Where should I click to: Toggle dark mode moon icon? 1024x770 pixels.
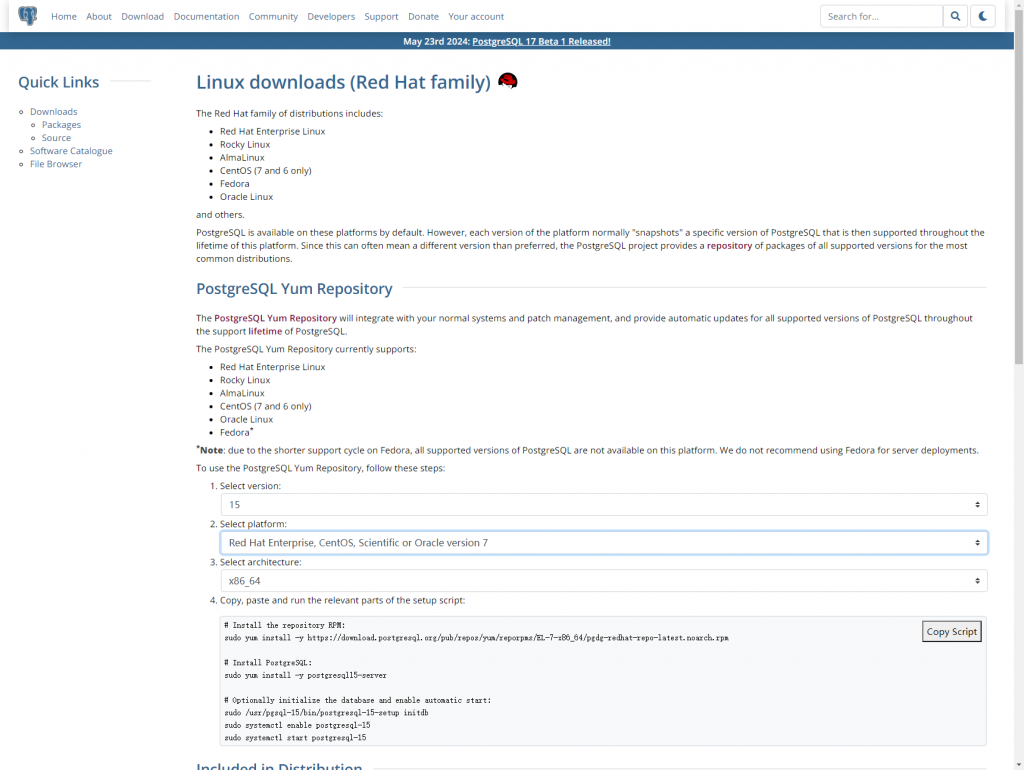click(982, 16)
